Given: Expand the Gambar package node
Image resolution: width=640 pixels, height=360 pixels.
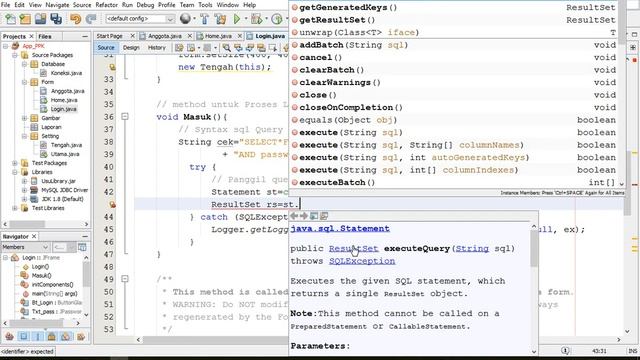Looking at the screenshot, I should pos(24,118).
